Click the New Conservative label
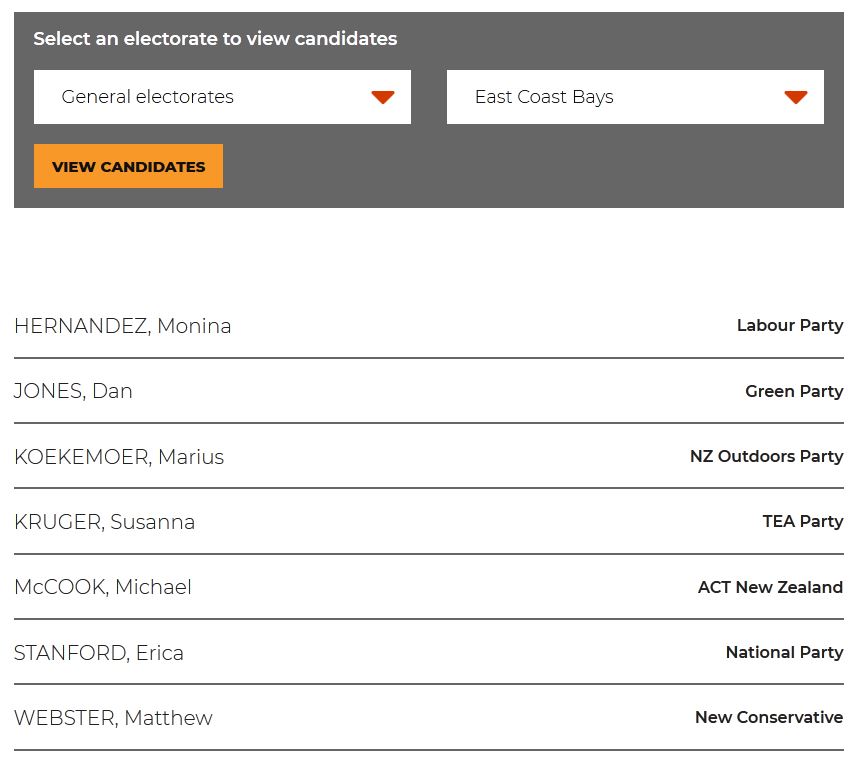This screenshot has width=860, height=771. pos(768,717)
